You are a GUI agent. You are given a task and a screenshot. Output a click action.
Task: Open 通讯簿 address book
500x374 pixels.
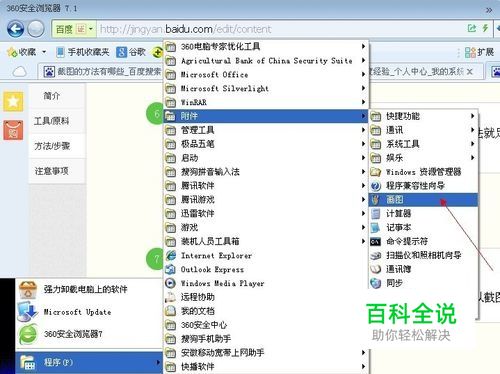pyautogui.click(x=423, y=269)
